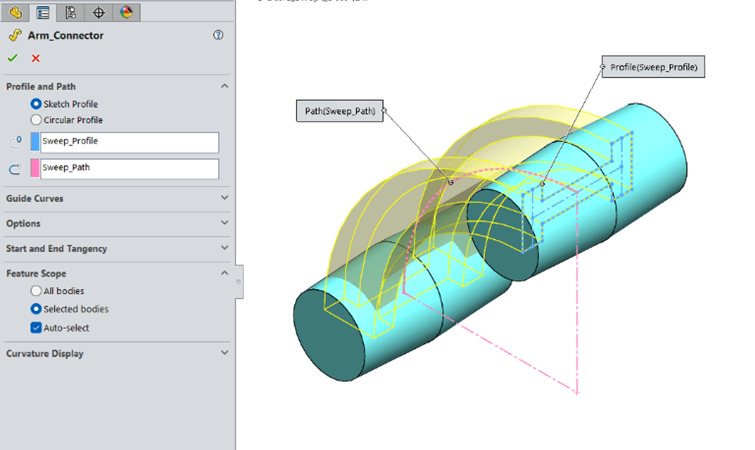Screen dimensions: 755x450
Task: Choose the Circular Profile radio option
Action: pyautogui.click(x=37, y=120)
